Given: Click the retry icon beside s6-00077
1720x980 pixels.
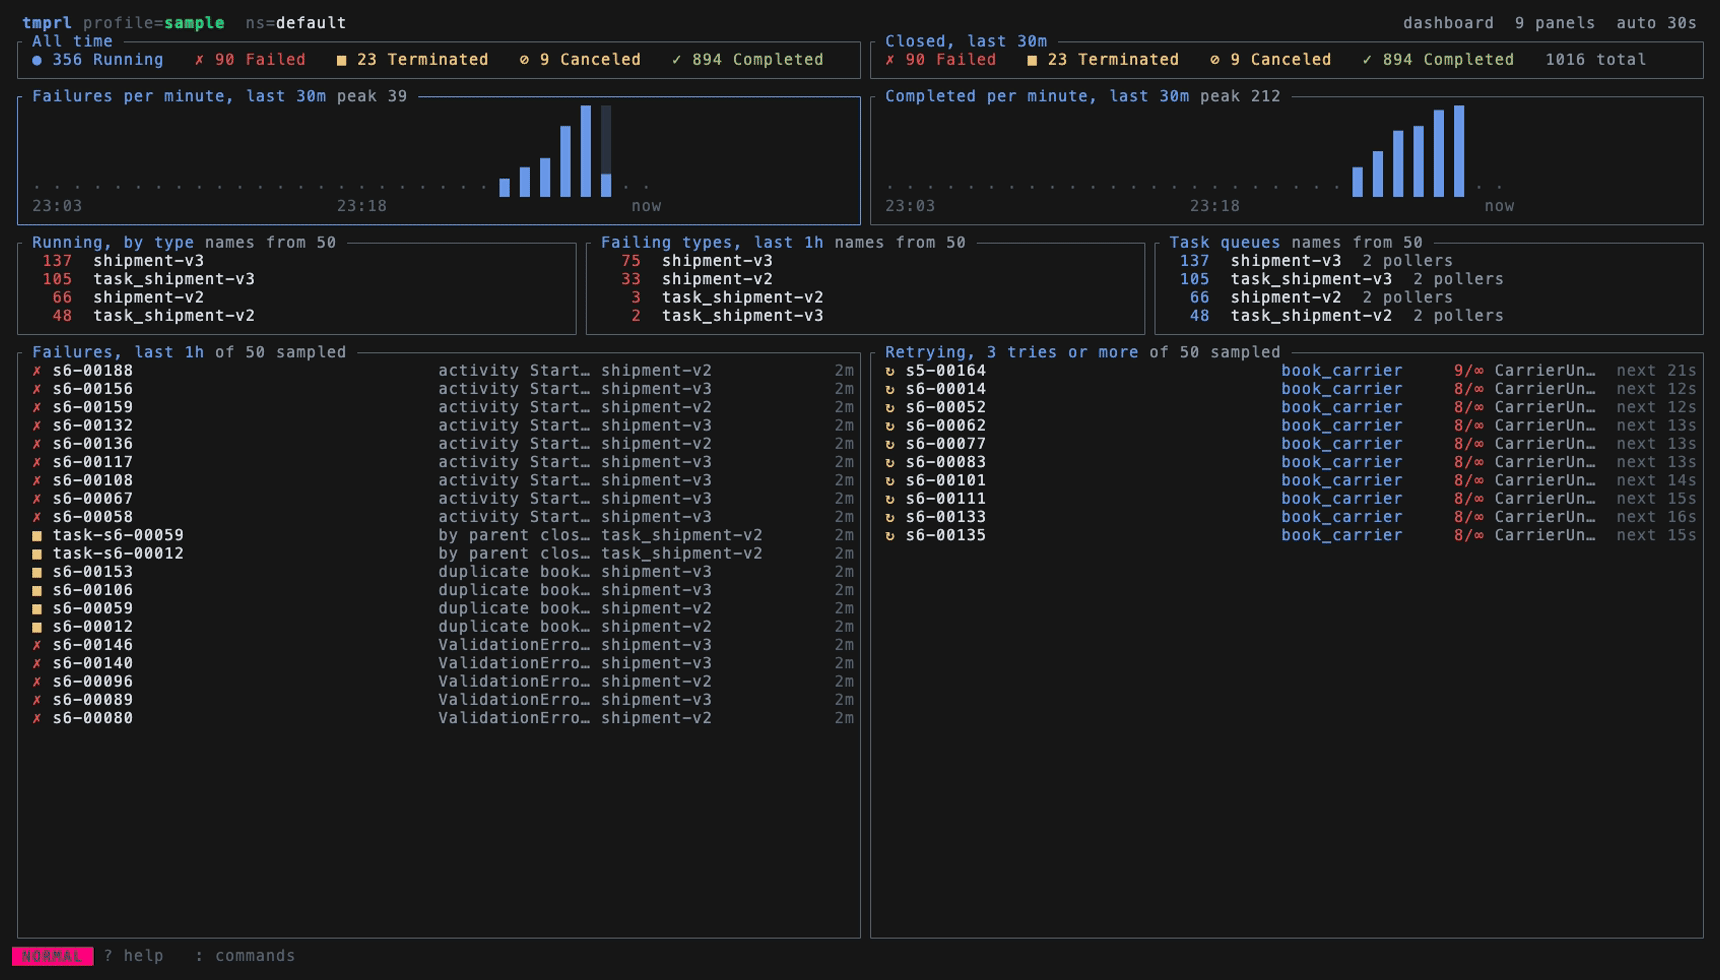Looking at the screenshot, I should coord(890,444).
